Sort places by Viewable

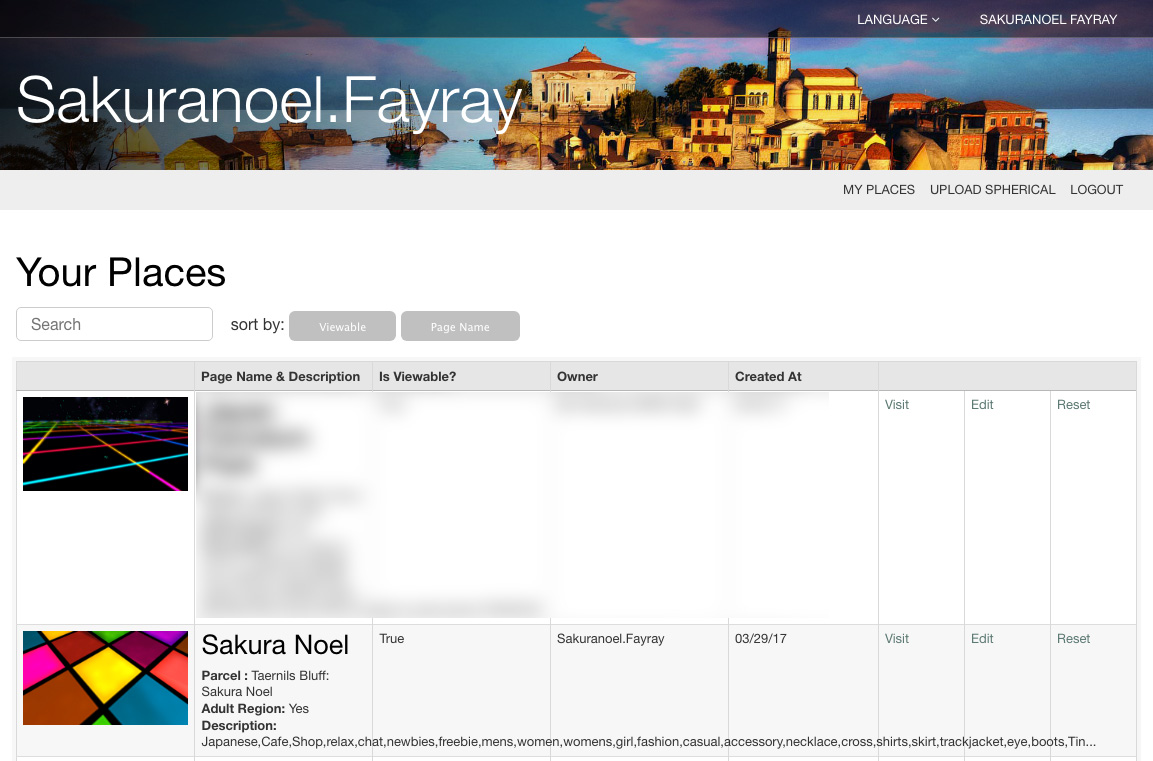click(x=342, y=326)
